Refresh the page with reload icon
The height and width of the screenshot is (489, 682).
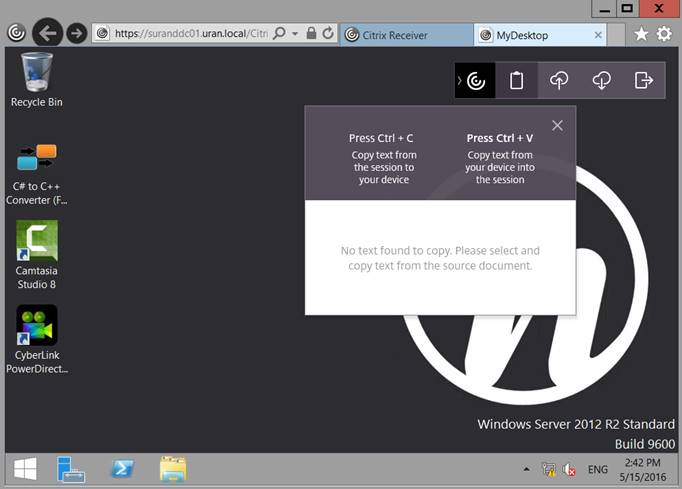[328, 33]
